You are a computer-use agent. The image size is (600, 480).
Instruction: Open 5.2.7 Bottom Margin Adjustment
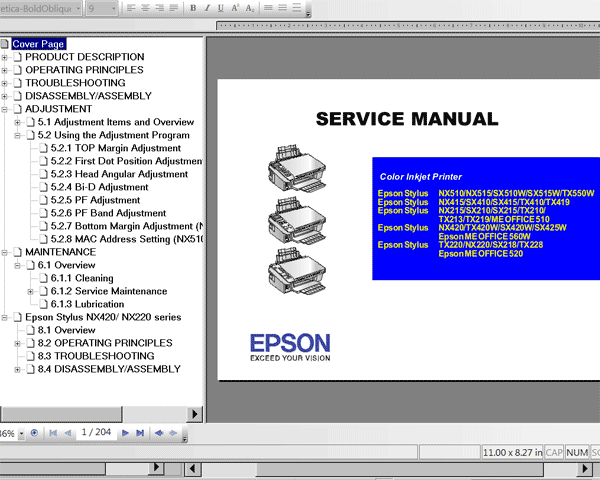(127, 226)
